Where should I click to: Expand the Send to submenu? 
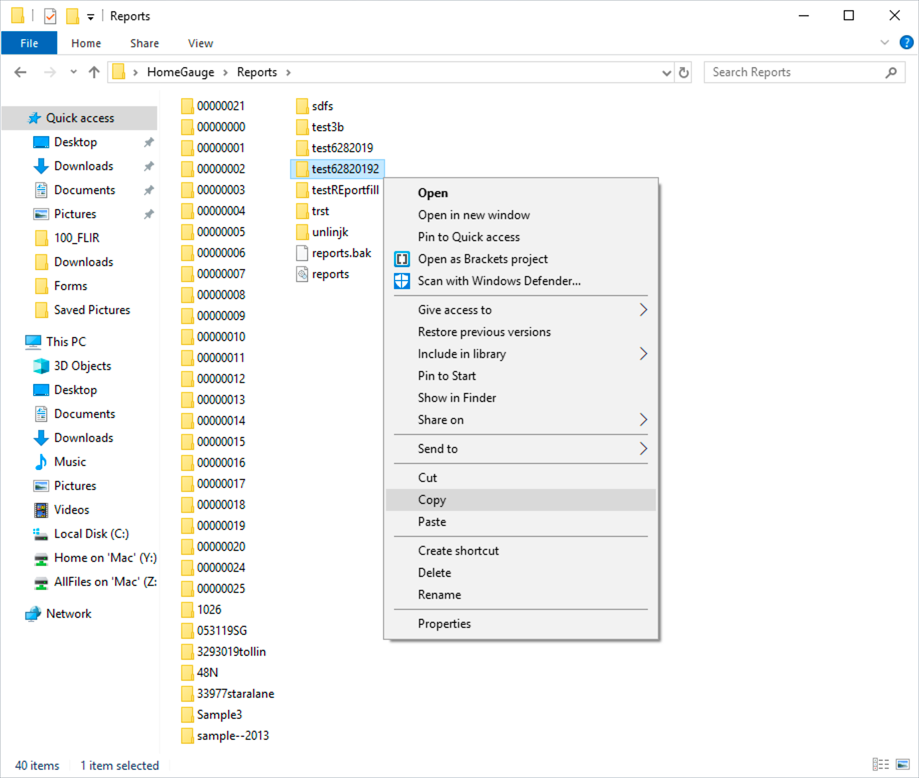pos(520,449)
